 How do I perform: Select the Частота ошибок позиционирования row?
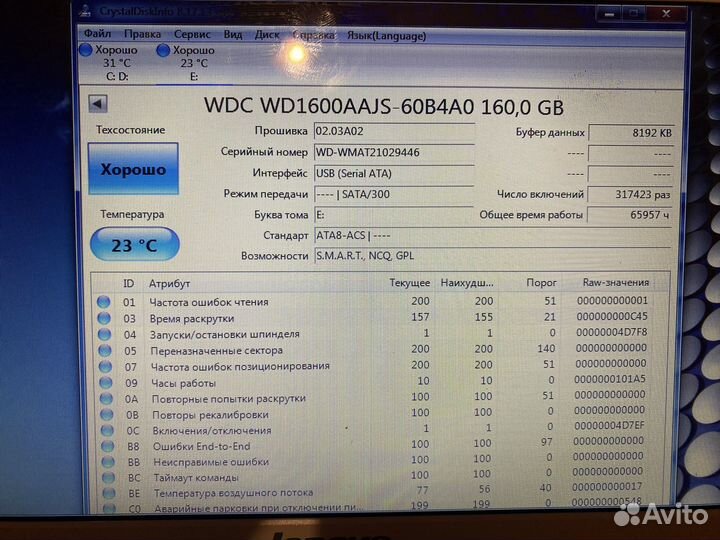tap(377, 366)
